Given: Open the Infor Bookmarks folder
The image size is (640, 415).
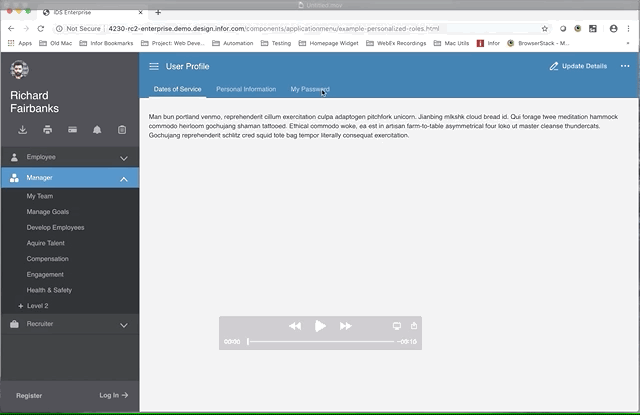Looking at the screenshot, I should (x=106, y=43).
